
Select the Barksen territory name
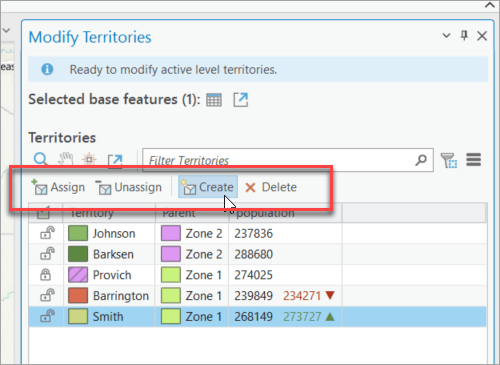coord(113,254)
